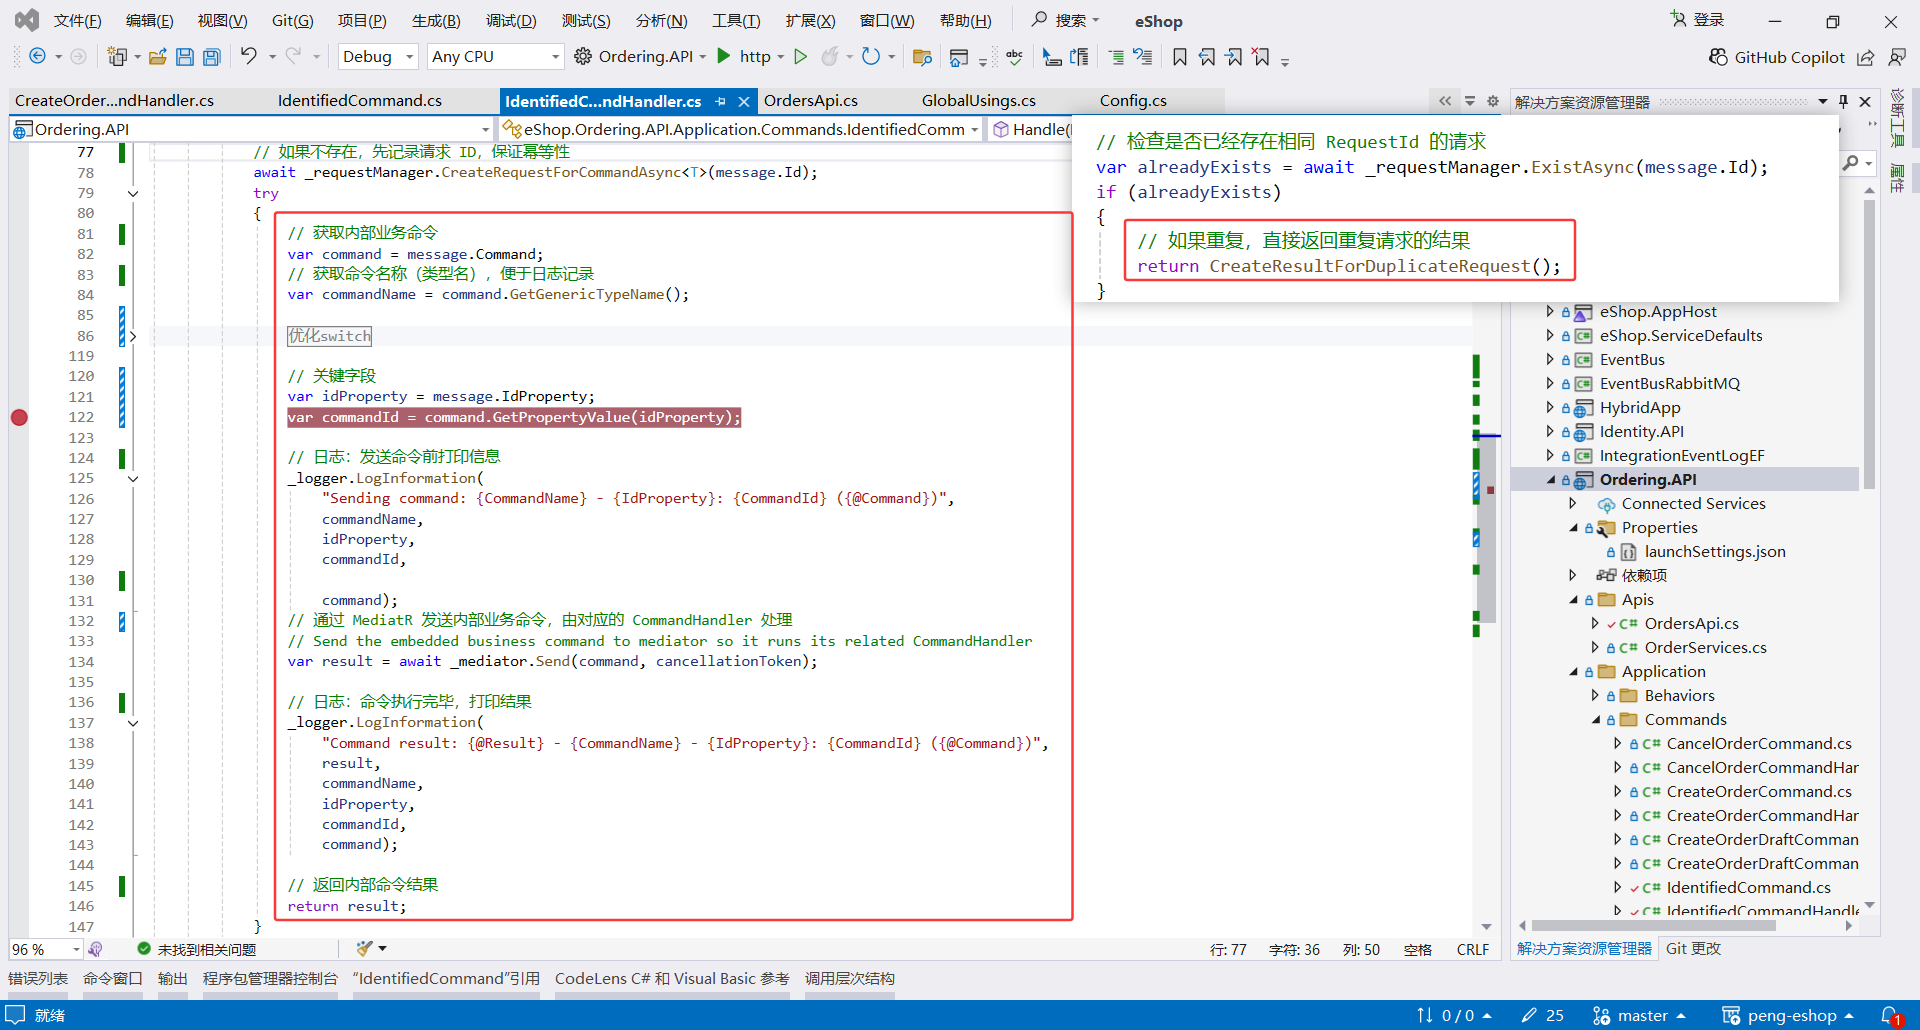Click the Save All toolbar icon
The image size is (1920, 1030).
click(x=212, y=57)
